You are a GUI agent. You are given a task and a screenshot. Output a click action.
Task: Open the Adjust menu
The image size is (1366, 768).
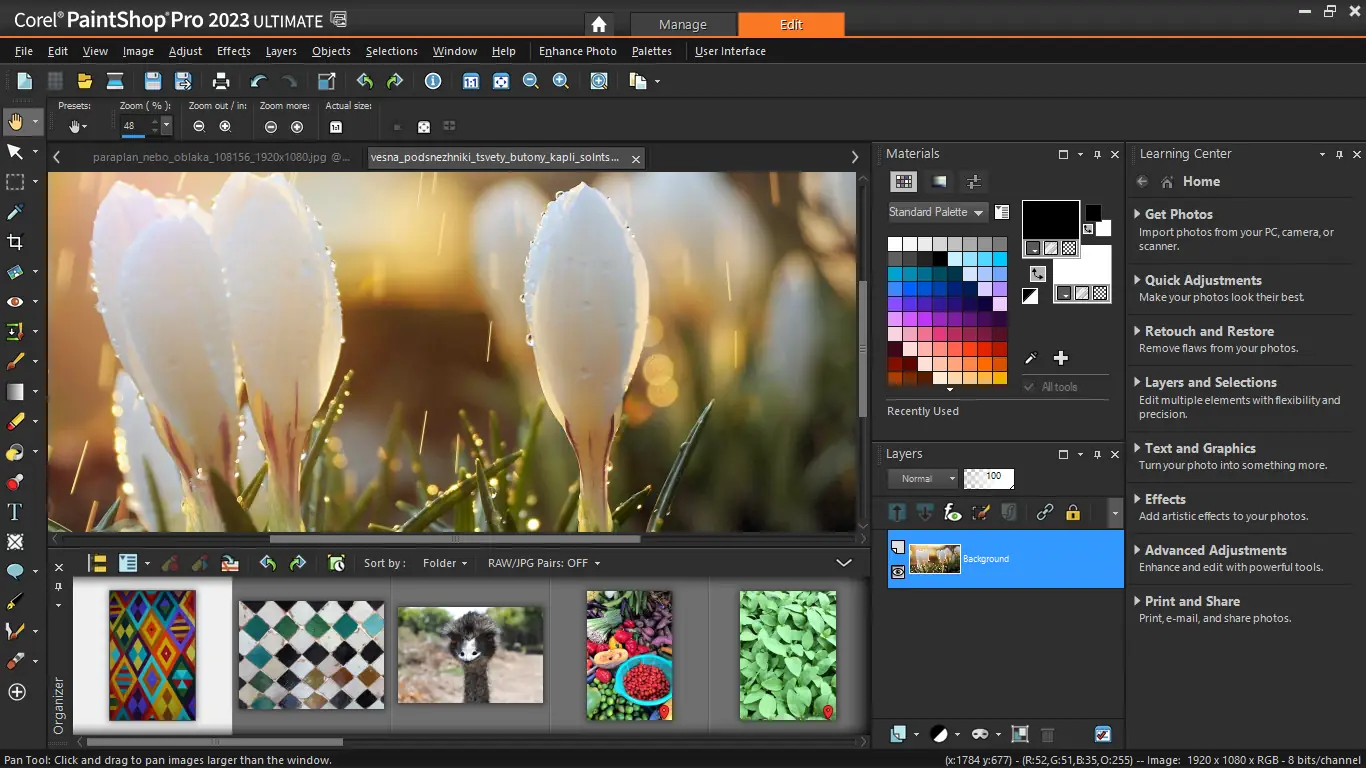click(x=185, y=51)
